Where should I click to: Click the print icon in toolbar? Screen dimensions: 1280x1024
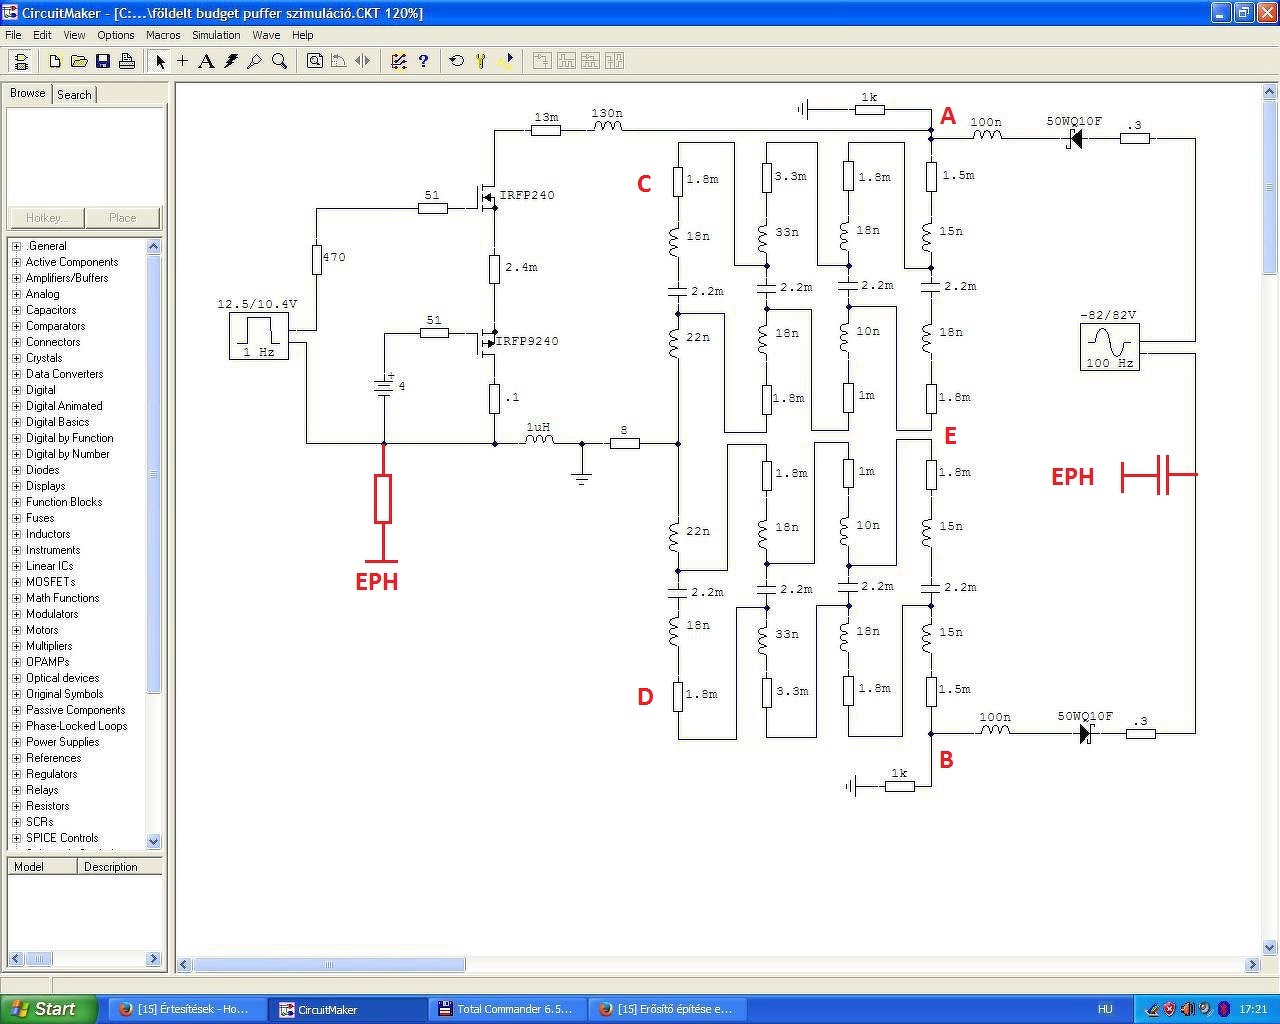[127, 61]
